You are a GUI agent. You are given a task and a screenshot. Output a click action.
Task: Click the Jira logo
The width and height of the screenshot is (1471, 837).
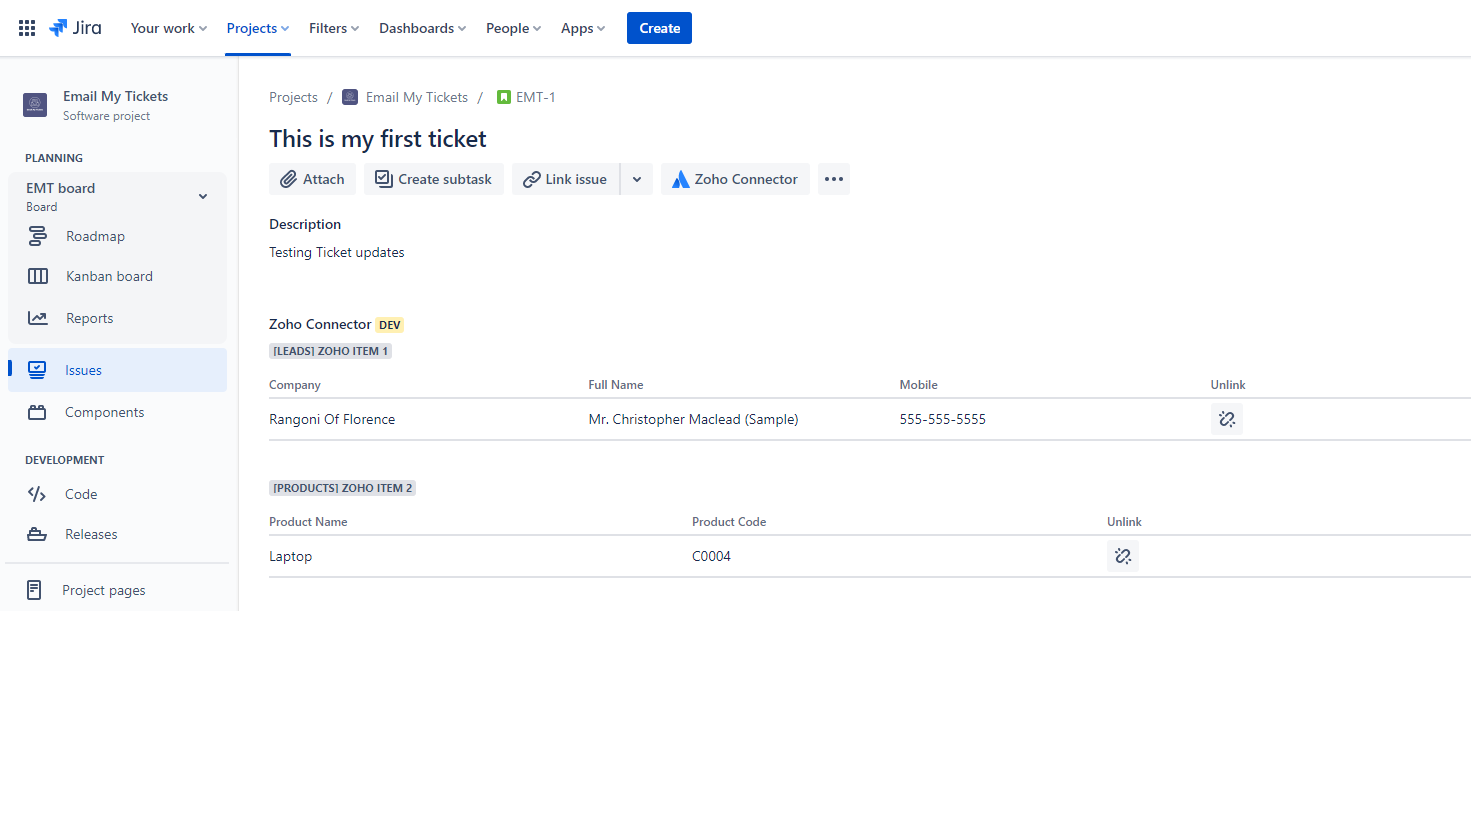(75, 28)
